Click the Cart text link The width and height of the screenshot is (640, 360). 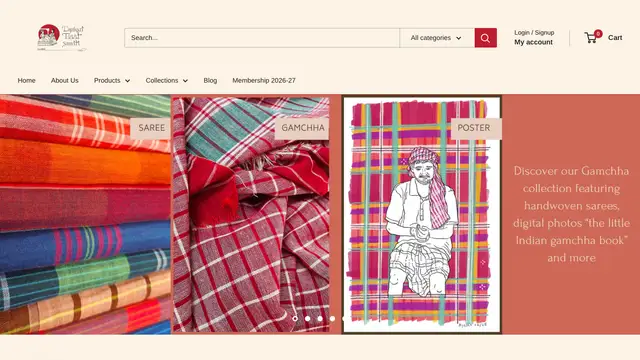615,38
